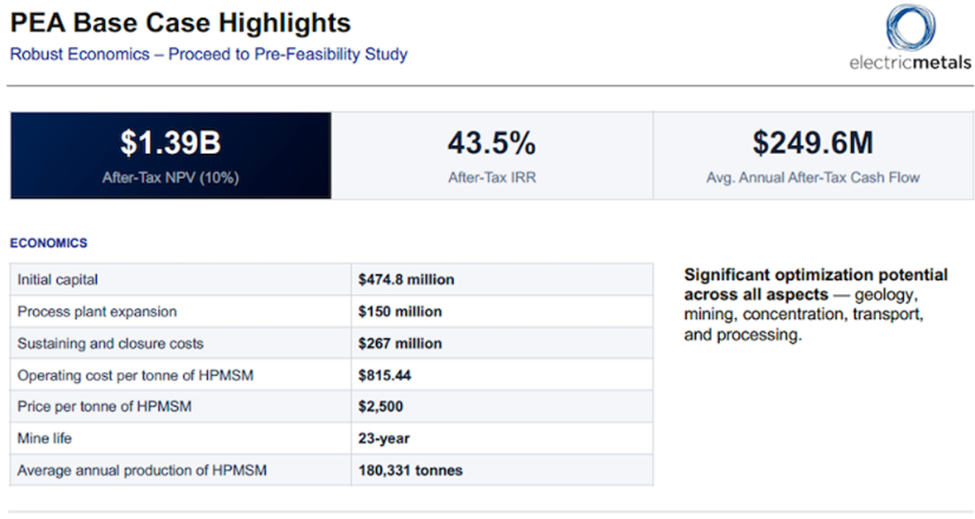Click the PEA Base Case Highlights title
Viewport: 975px width, 519px height.
[x=180, y=22]
